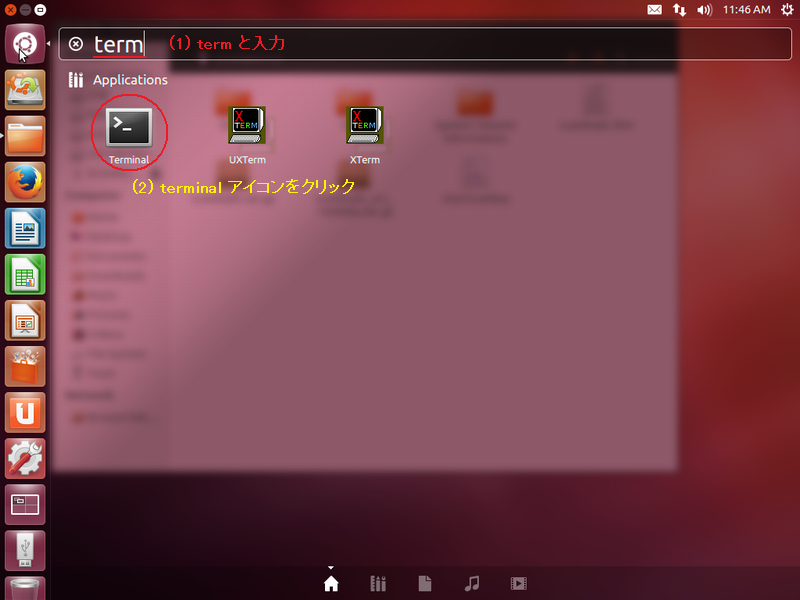Click the Workspace Switcher launcher icon
Screen dimensions: 800x600
pyautogui.click(x=24, y=504)
